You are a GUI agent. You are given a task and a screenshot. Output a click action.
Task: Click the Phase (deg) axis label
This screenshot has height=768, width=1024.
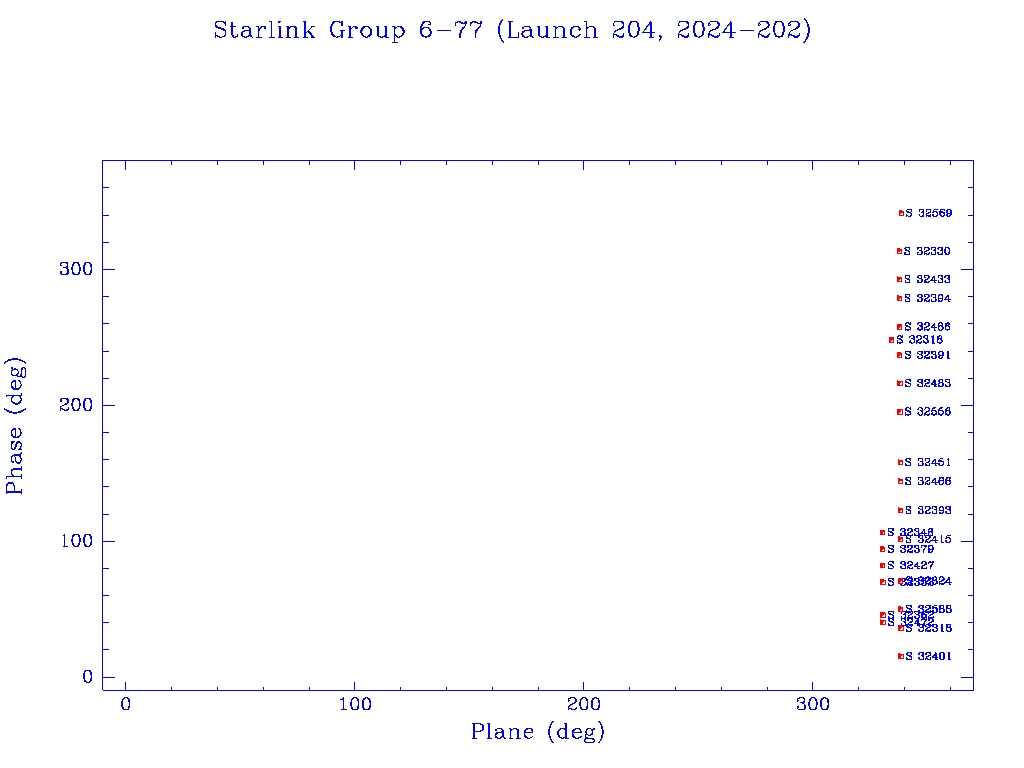click(14, 426)
